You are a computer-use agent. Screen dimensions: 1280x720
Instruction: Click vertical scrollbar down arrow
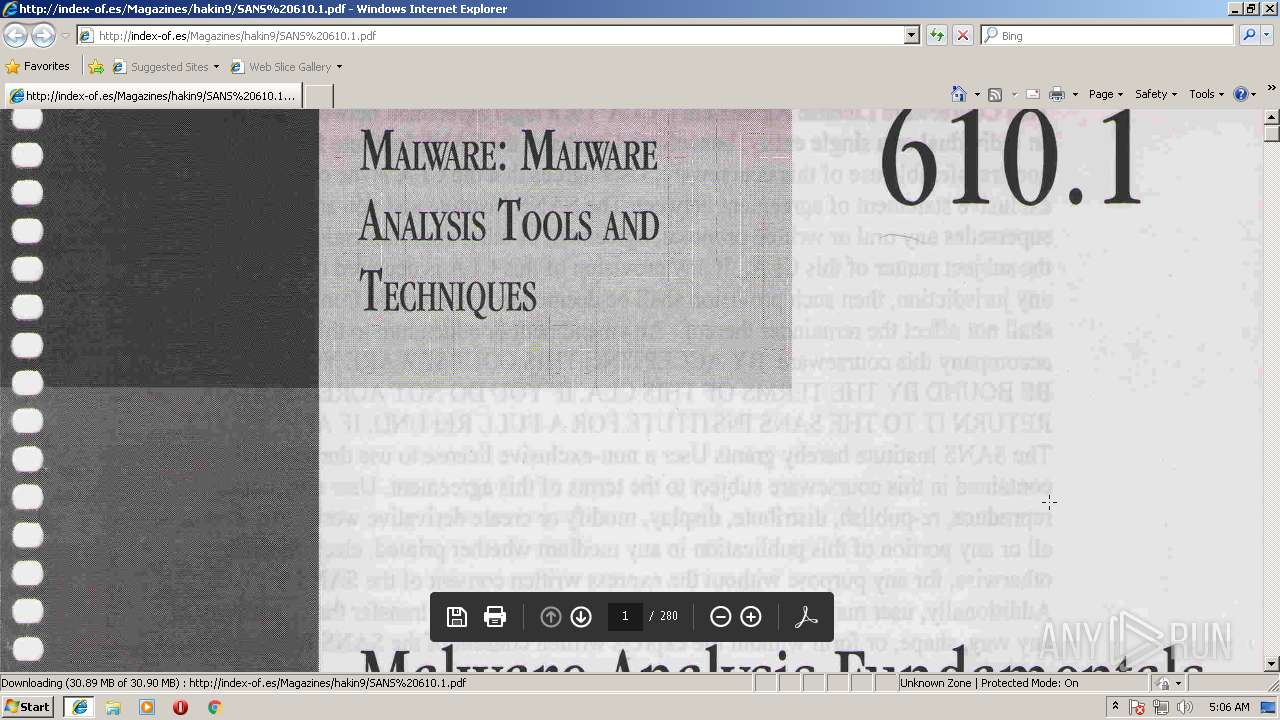pos(1271,665)
